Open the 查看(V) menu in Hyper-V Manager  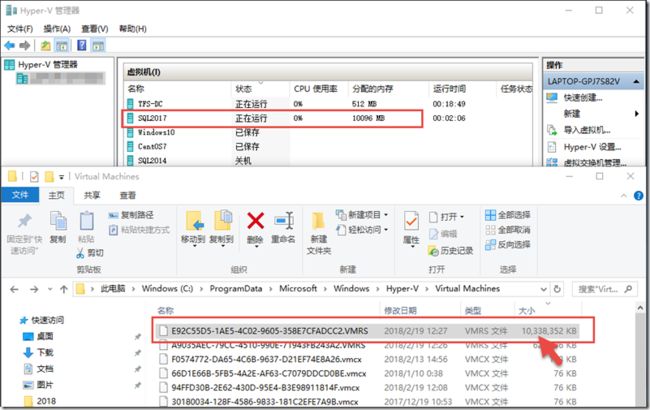[95, 29]
